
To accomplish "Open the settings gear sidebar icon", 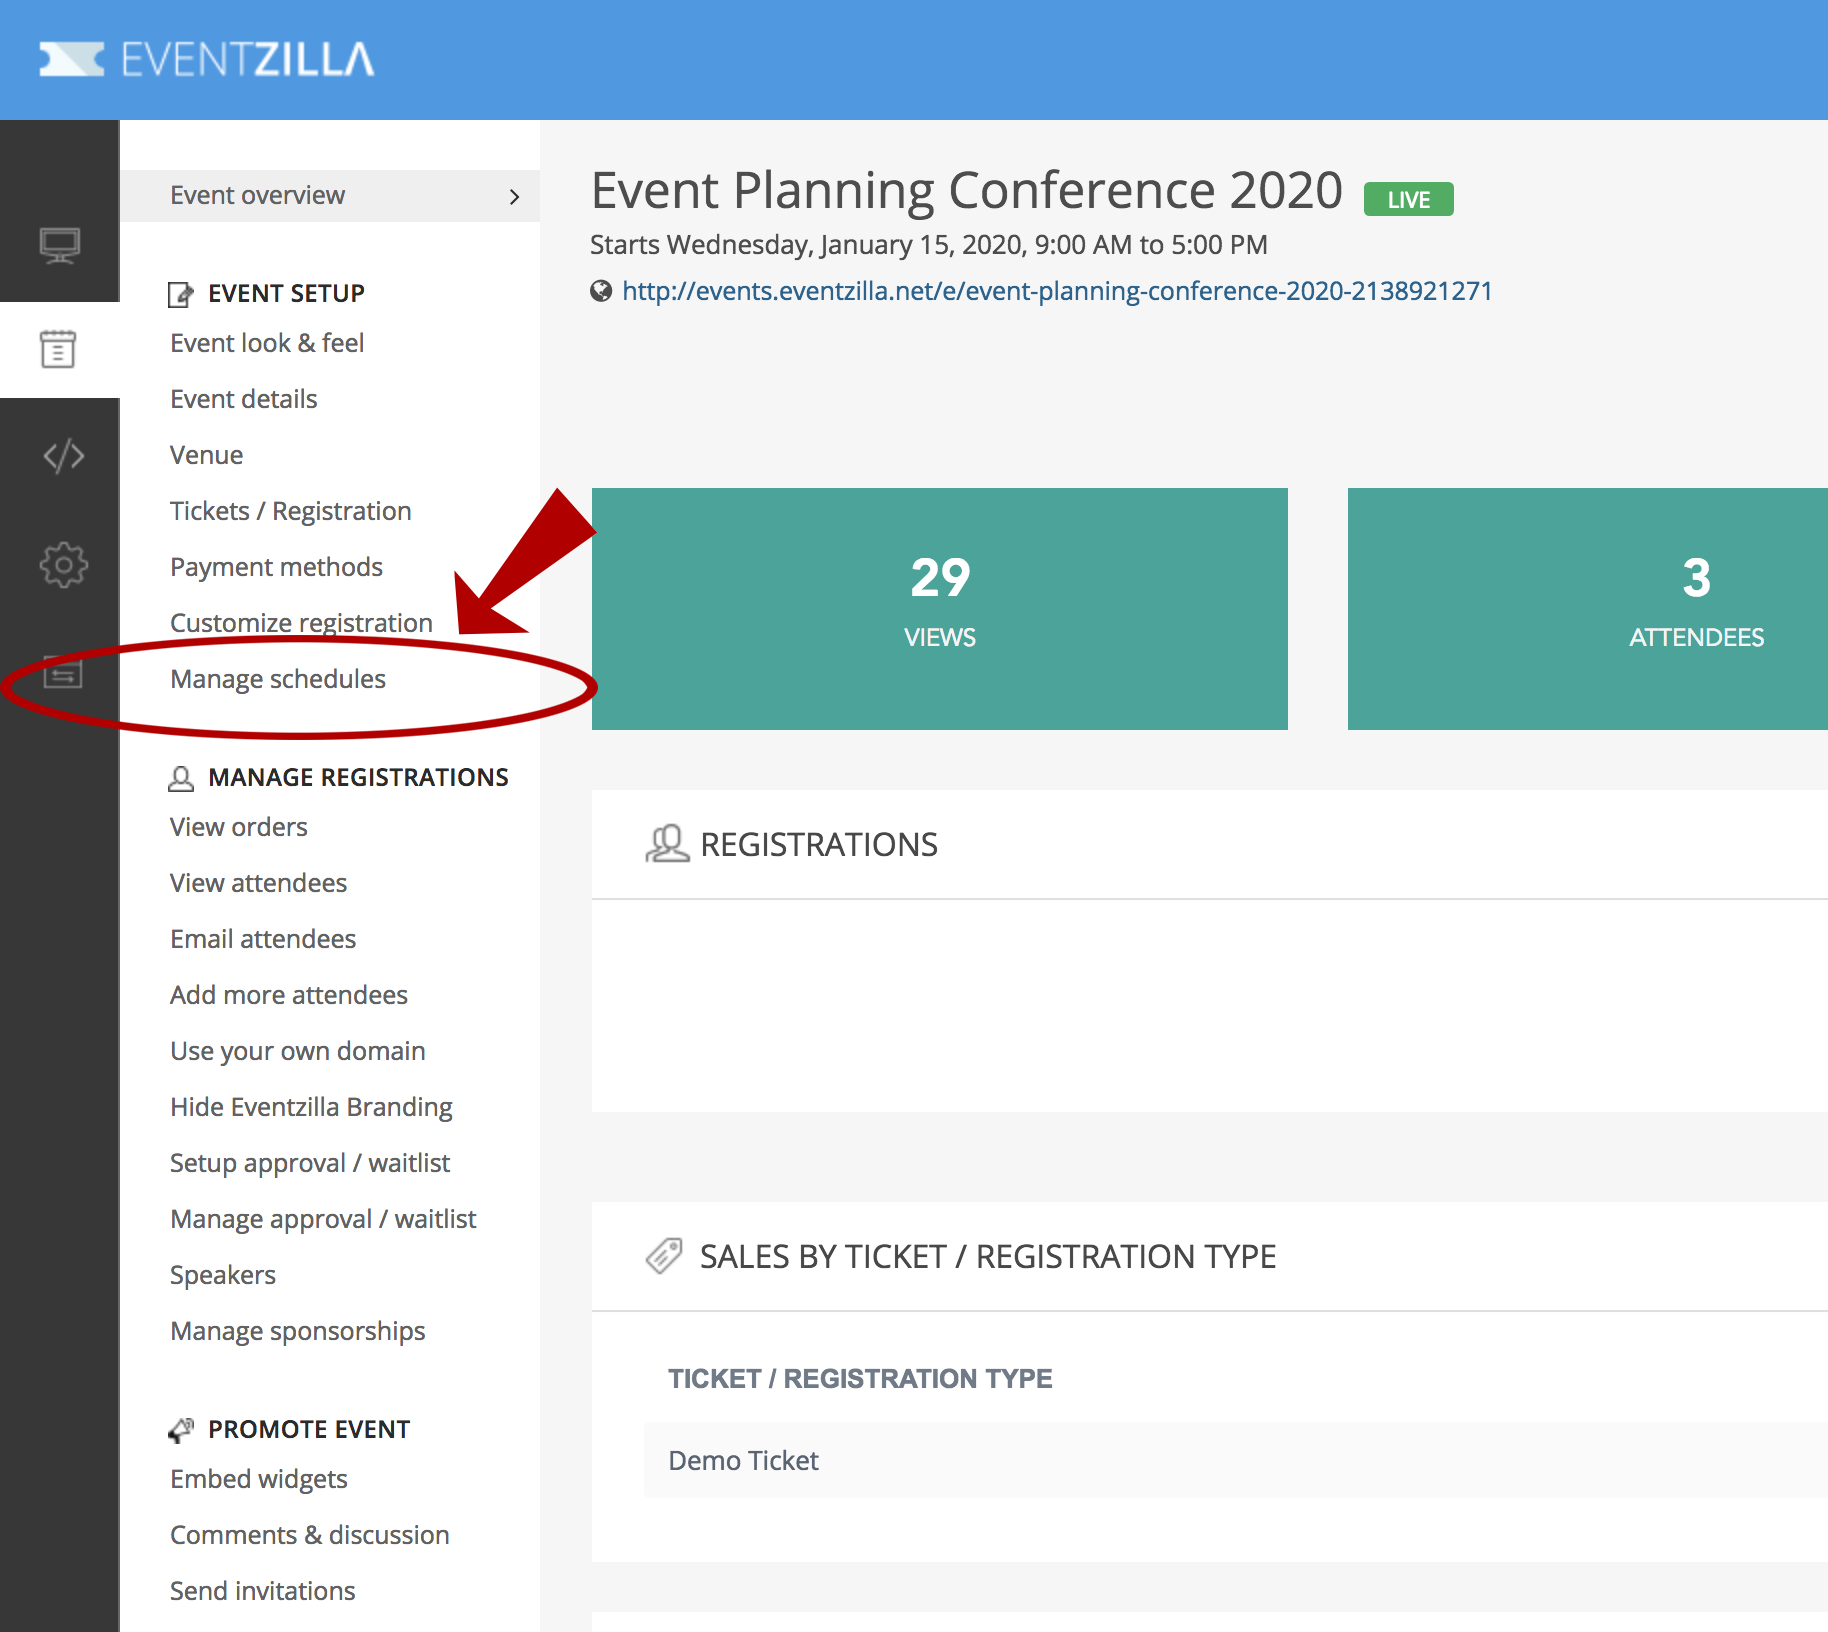I will pyautogui.click(x=63, y=565).
